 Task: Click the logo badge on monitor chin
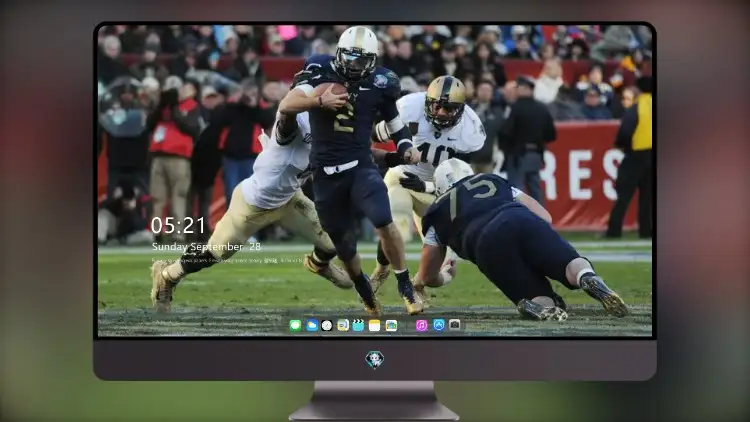pos(375,359)
